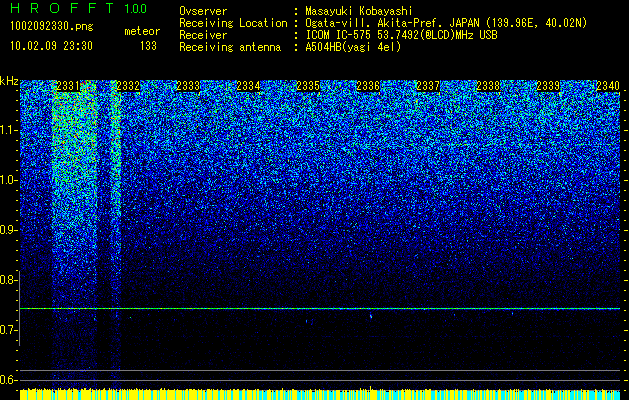629x400 pixels.
Task: Click the 2331 time marker
Action: tap(68, 86)
